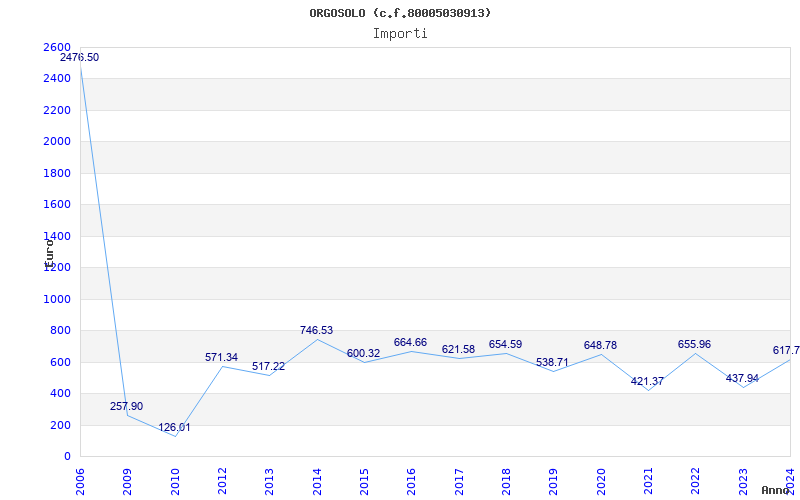Click the 2017 x-axis year label
This screenshot has height=500, width=800.
tap(459, 482)
